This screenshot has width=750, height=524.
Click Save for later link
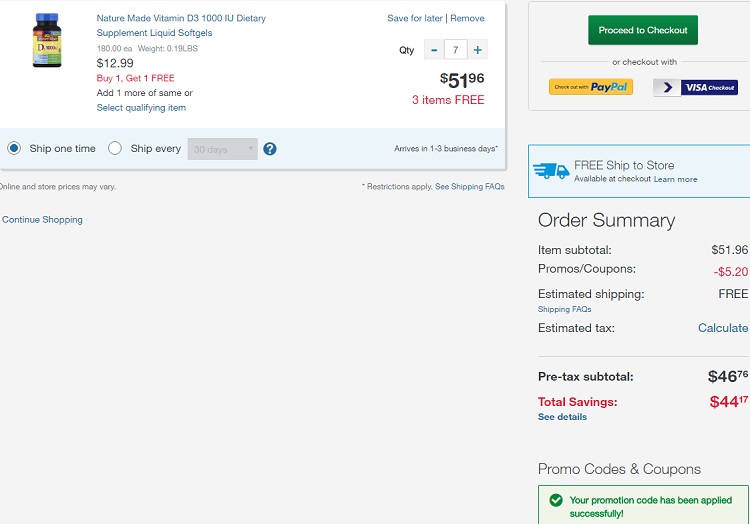pos(415,18)
